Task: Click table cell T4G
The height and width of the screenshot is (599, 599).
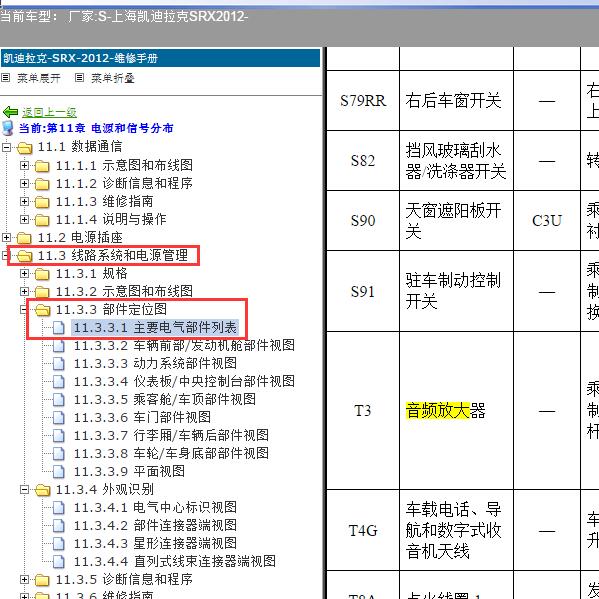Action: 363,531
